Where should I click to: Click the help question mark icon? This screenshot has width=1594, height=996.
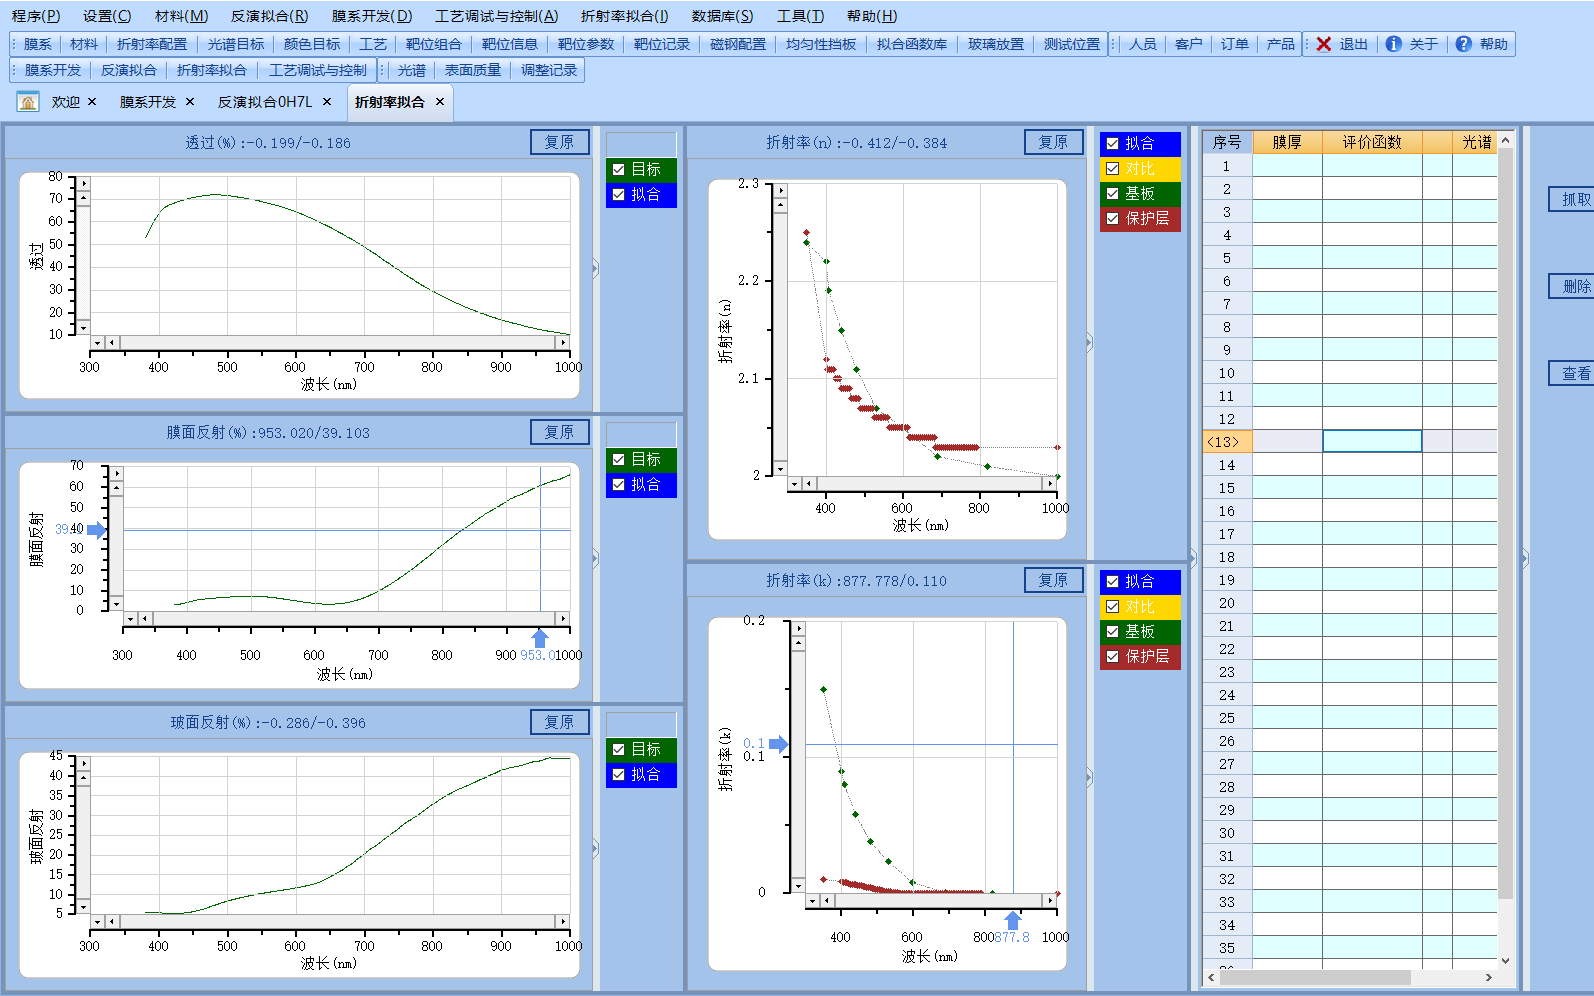coord(1463,44)
